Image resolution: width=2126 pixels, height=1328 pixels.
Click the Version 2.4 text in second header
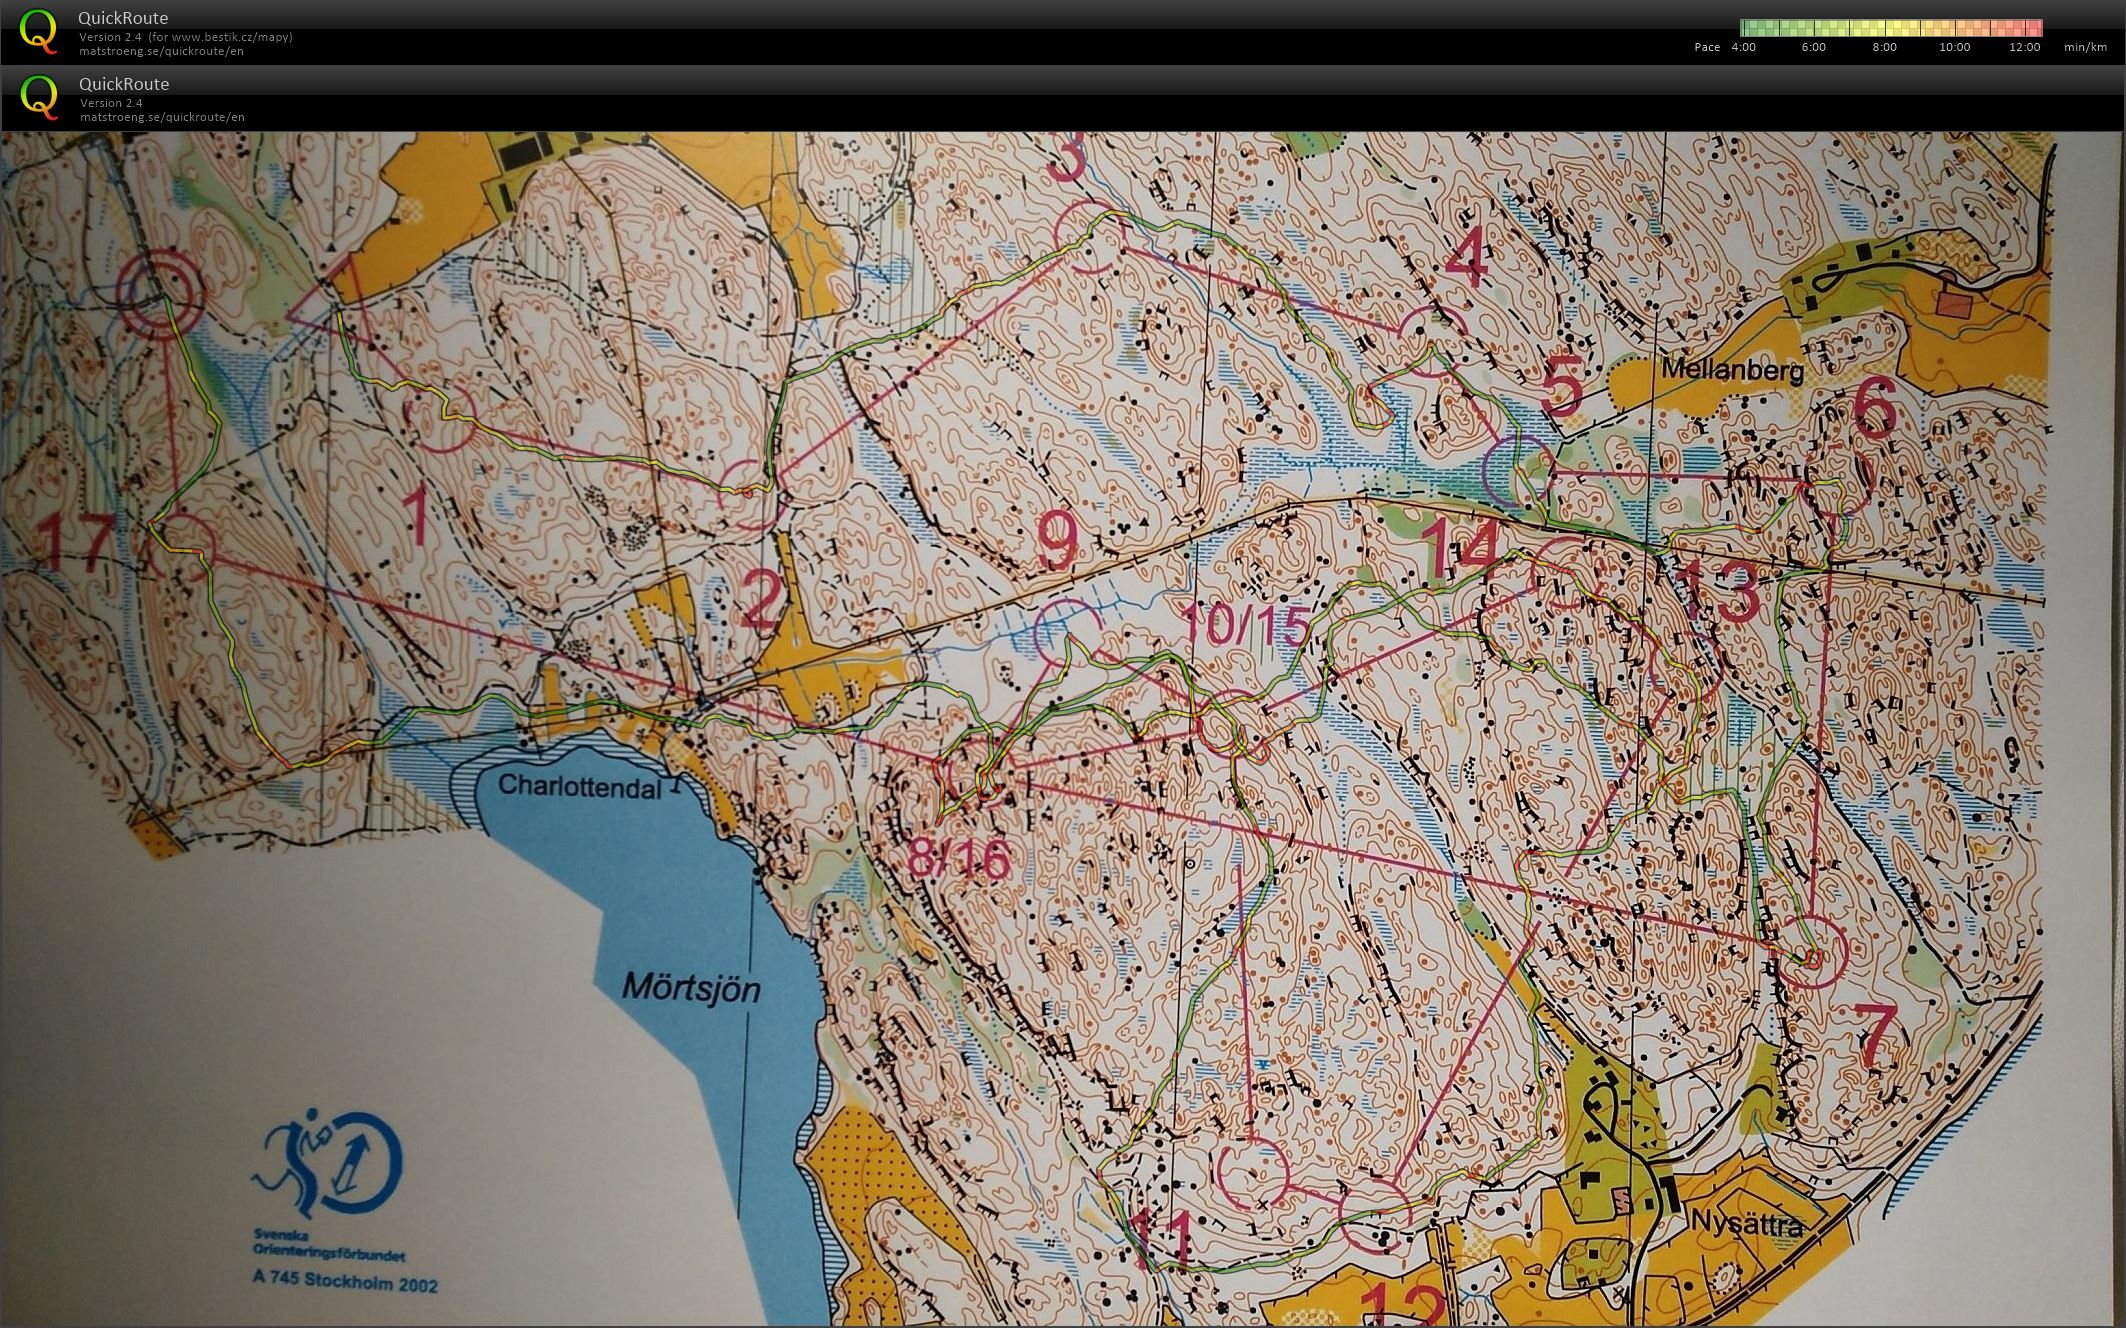[111, 103]
